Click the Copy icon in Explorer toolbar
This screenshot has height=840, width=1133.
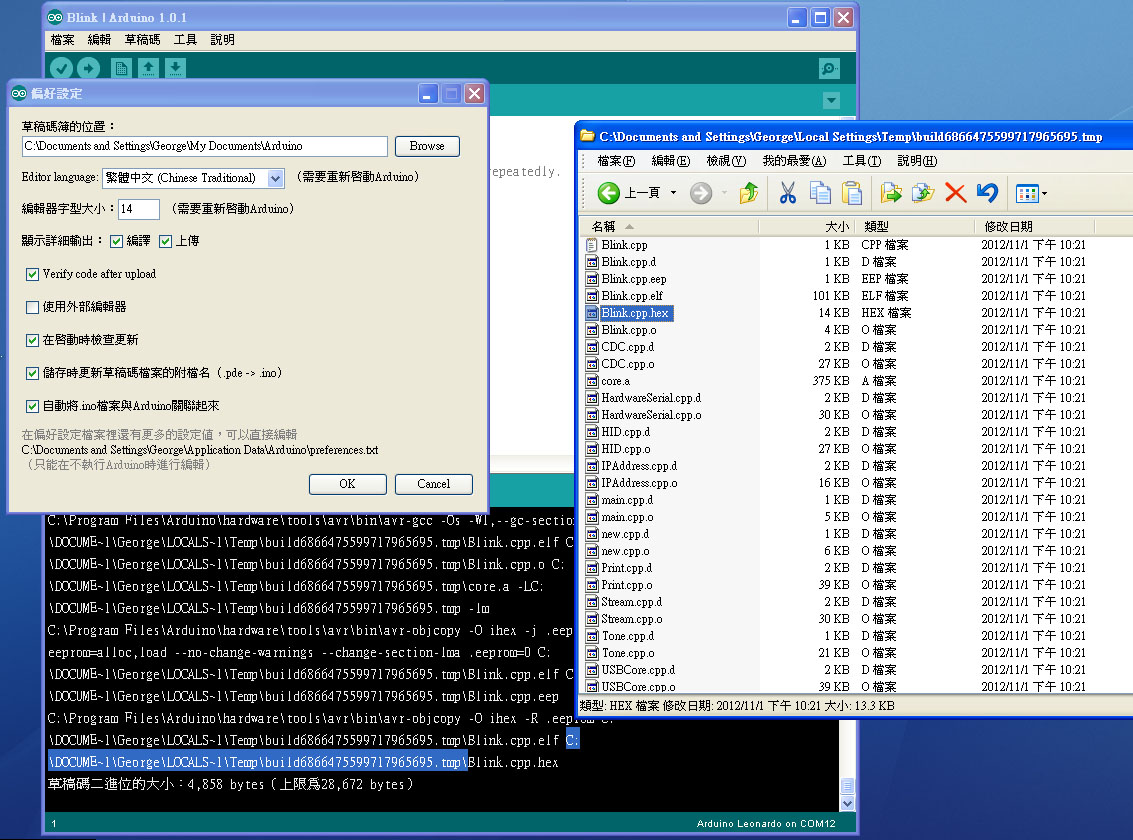(x=820, y=193)
